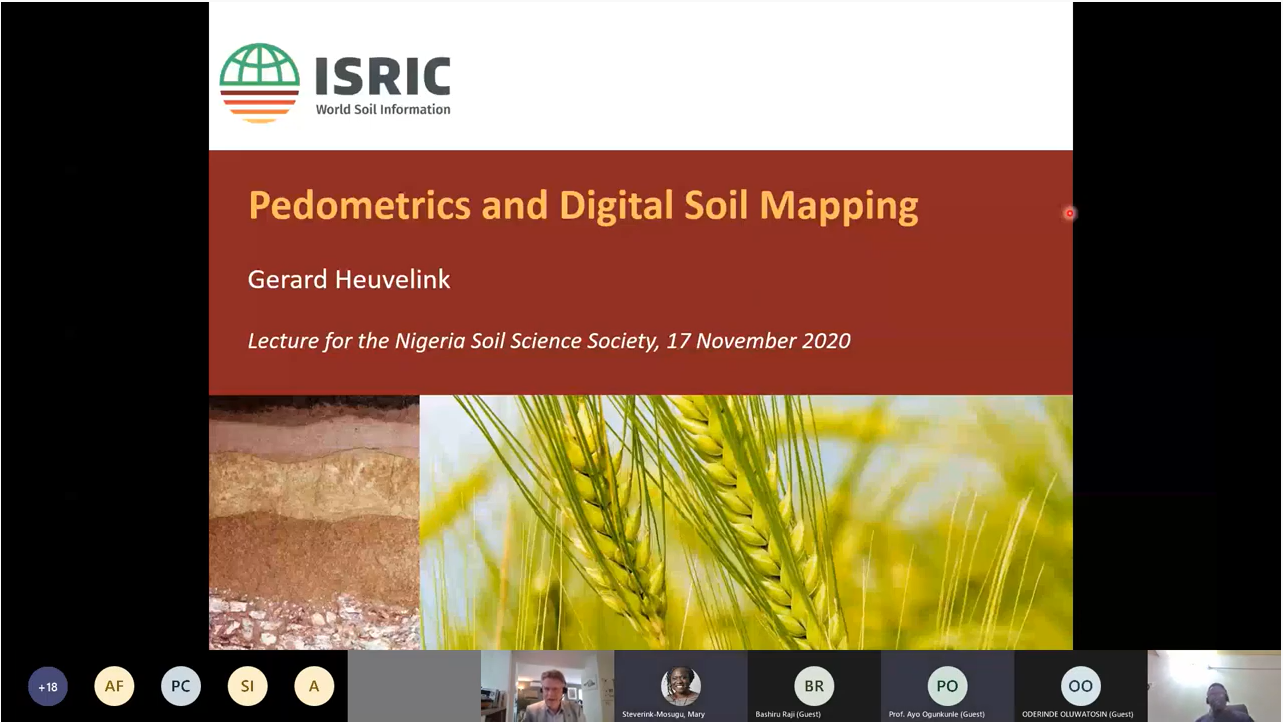Click Mary Steverink-Mosugu's profile photo

click(x=681, y=686)
